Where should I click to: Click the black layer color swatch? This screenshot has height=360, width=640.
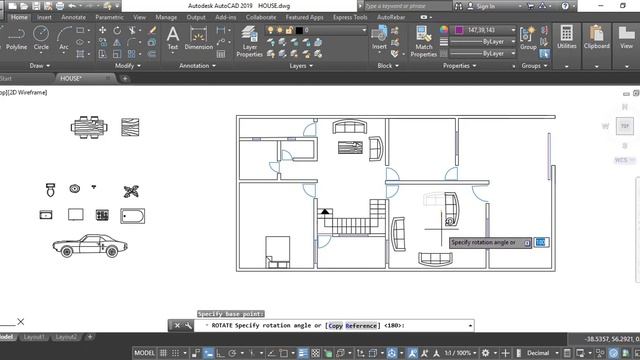point(299,30)
